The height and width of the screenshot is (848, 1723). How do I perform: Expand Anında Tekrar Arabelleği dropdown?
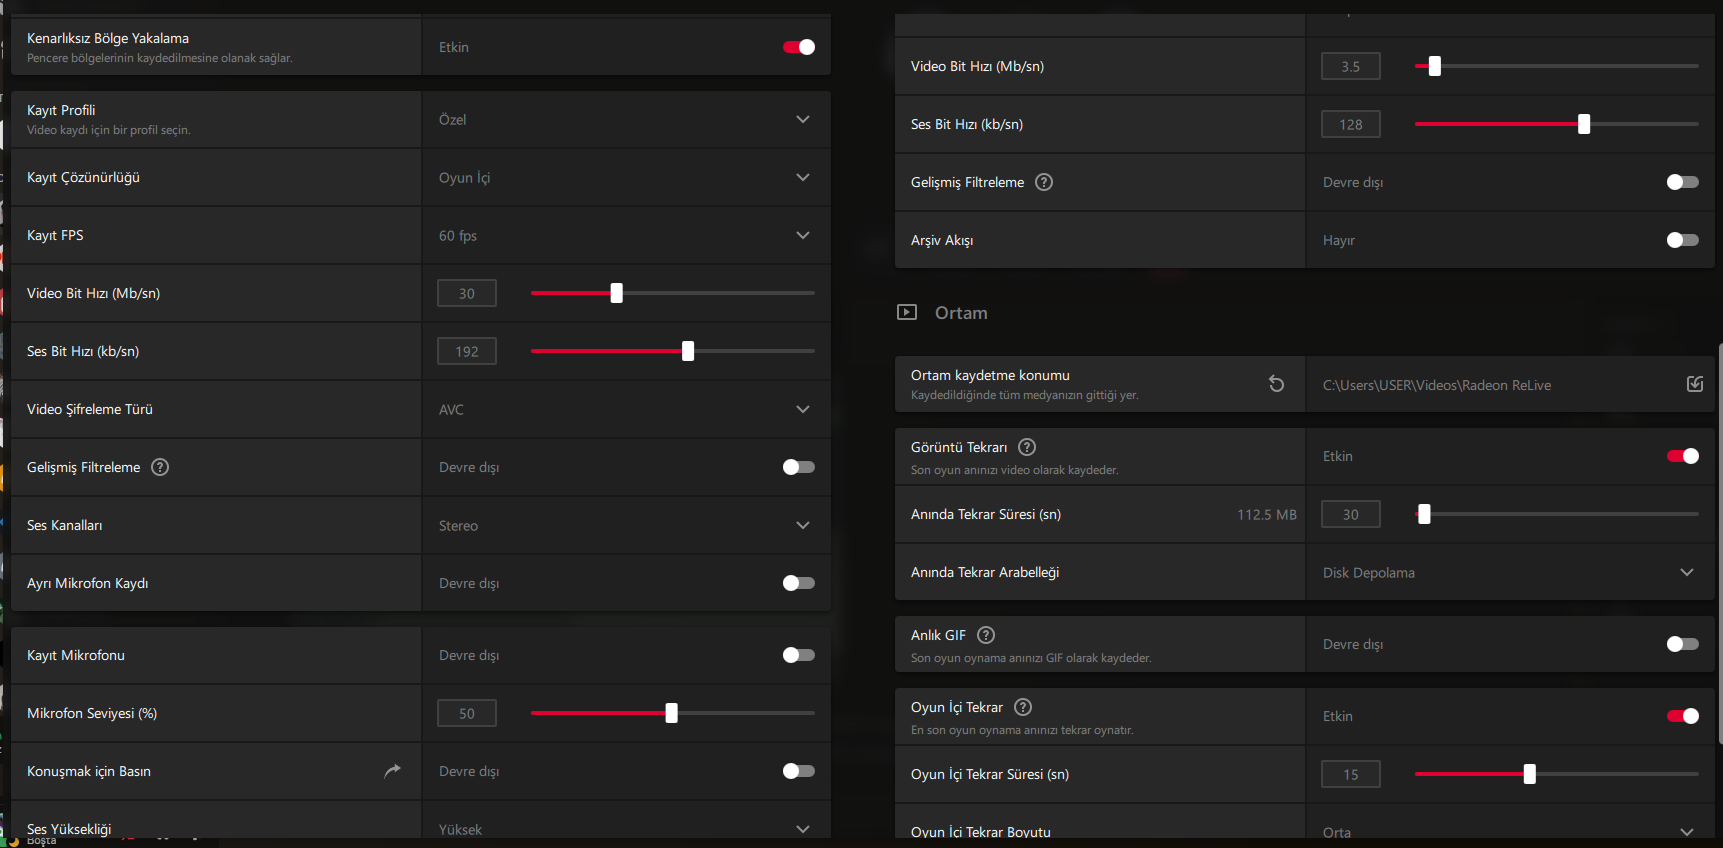click(x=1686, y=572)
